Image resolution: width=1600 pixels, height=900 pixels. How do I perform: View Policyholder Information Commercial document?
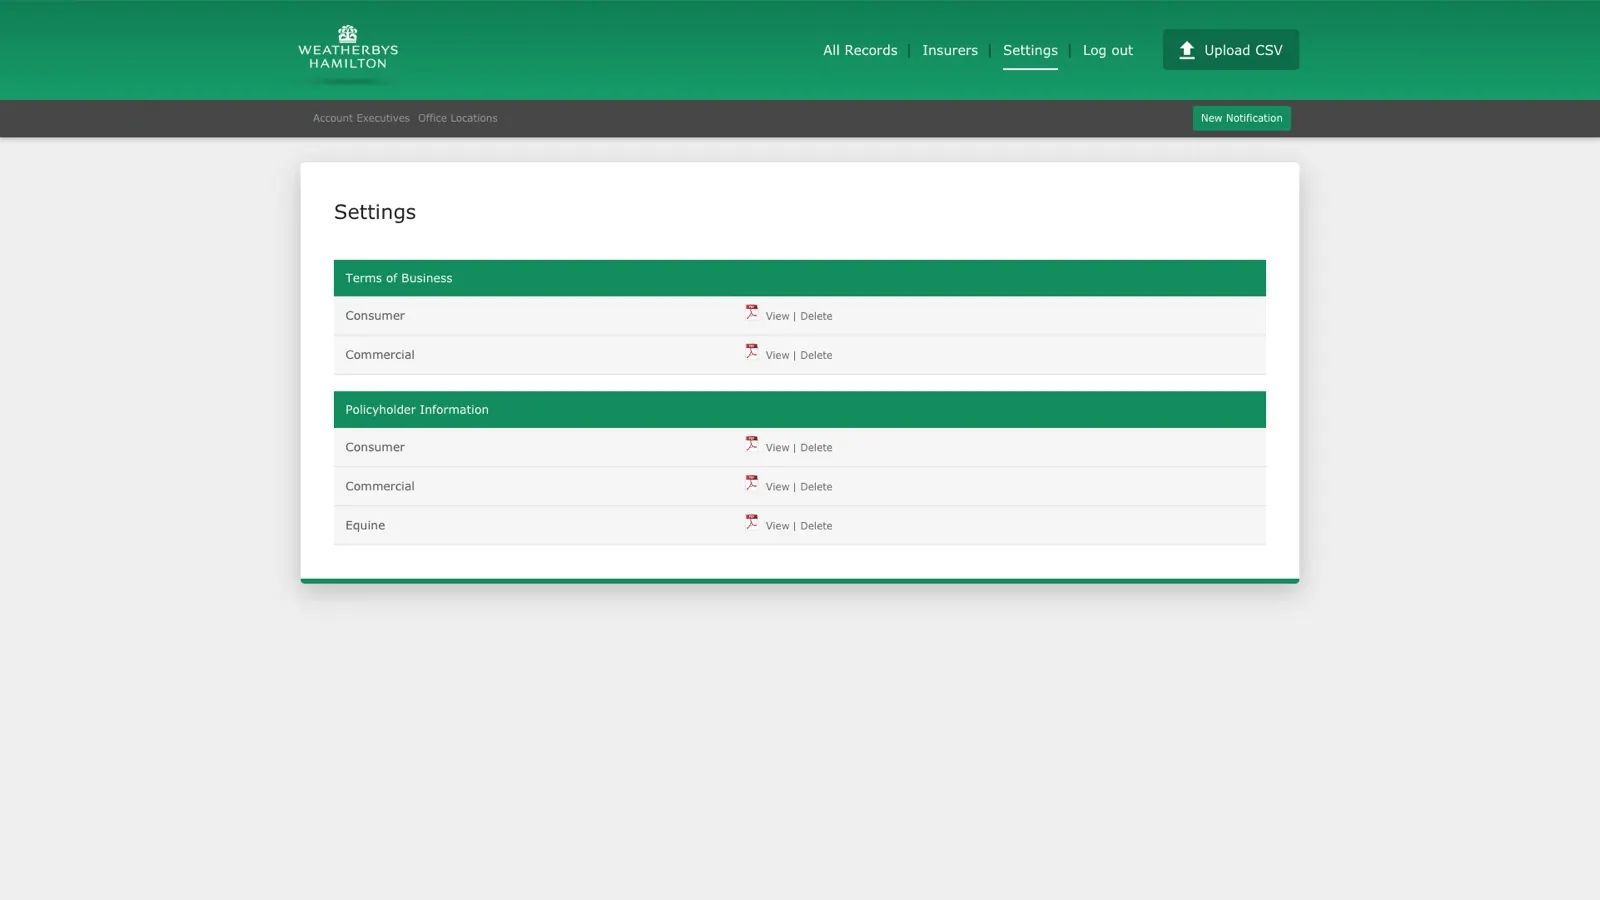[x=777, y=487]
